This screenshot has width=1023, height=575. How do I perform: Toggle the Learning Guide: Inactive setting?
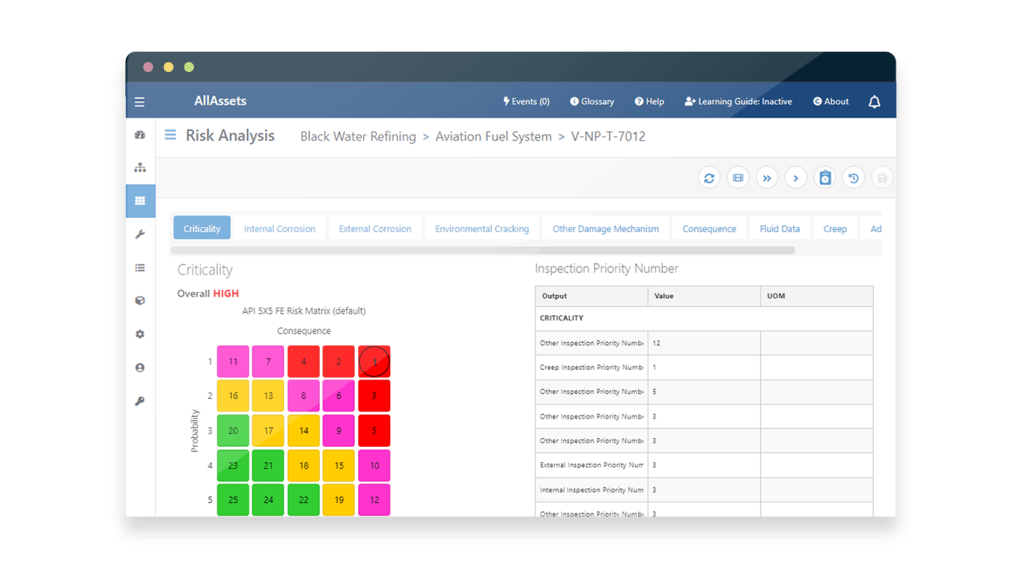pyautogui.click(x=738, y=102)
